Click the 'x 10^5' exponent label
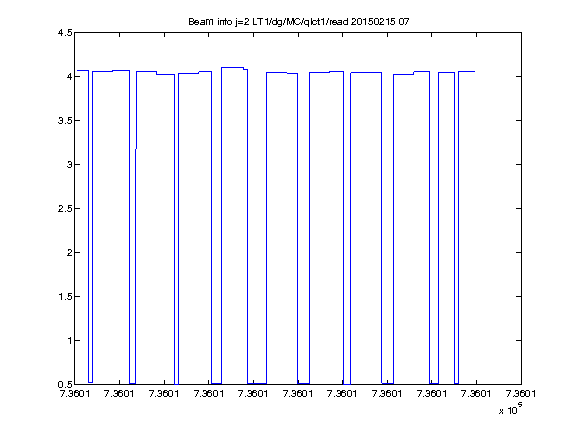Viewport: 576px width, 432px height. (510, 409)
